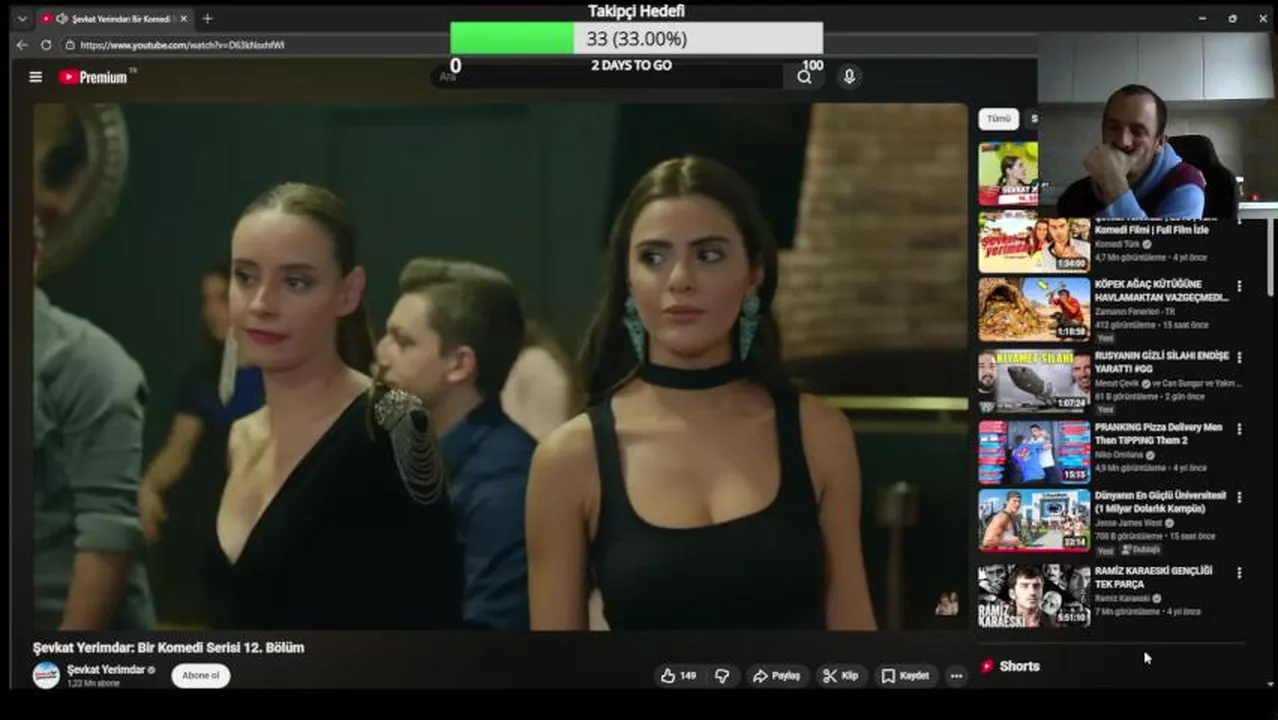The width and height of the screenshot is (1278, 720).
Task: Minimize the browser window
Action: click(1202, 19)
